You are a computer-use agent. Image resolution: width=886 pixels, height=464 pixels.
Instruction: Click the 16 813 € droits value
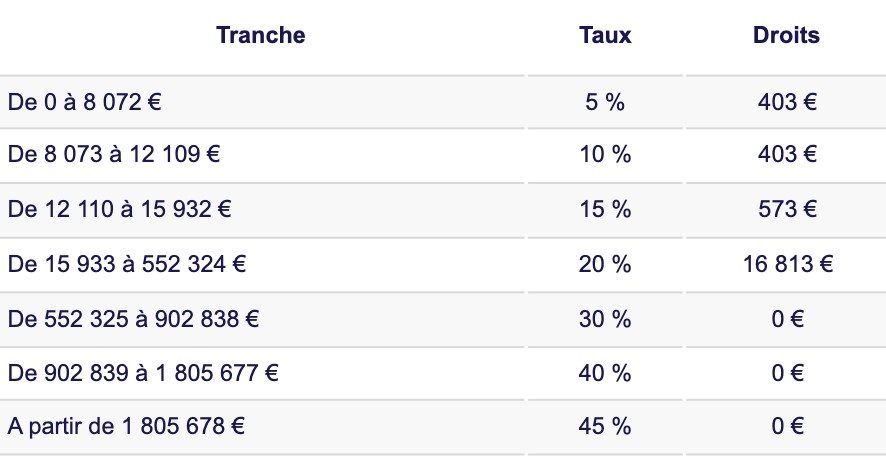click(786, 265)
